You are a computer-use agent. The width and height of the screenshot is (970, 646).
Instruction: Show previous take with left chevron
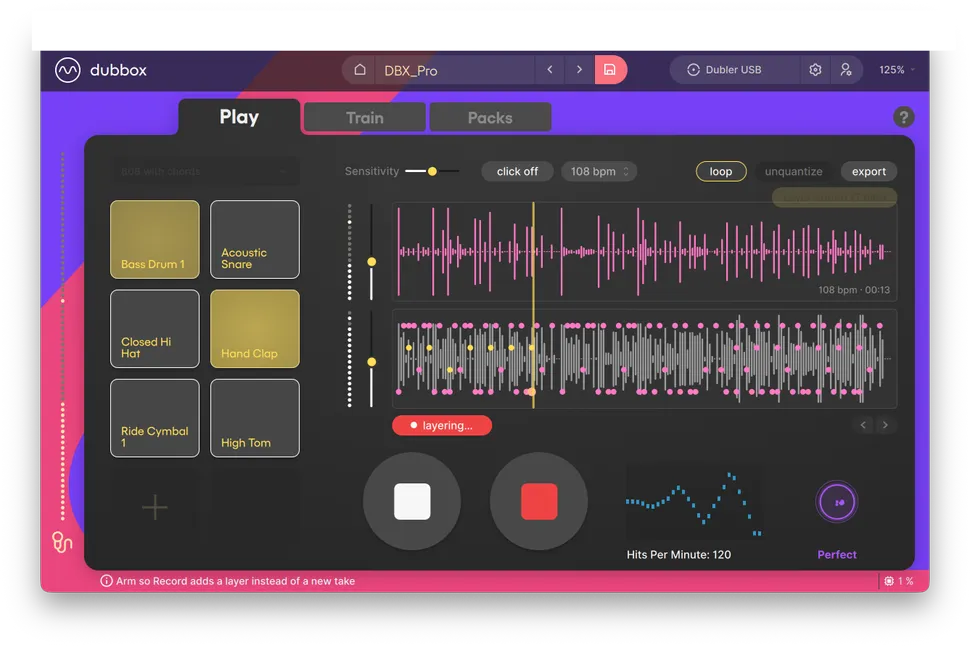point(863,425)
